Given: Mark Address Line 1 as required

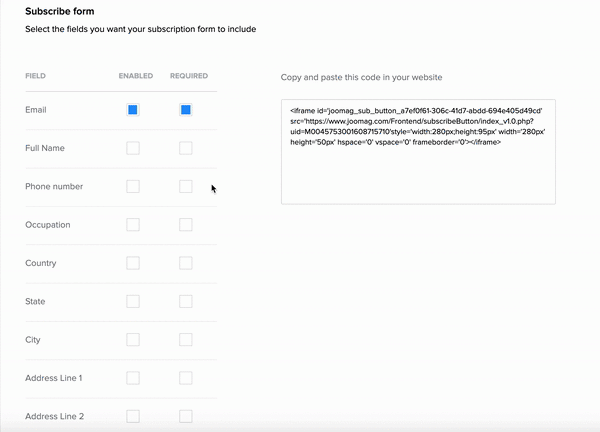Looking at the screenshot, I should [x=186, y=378].
